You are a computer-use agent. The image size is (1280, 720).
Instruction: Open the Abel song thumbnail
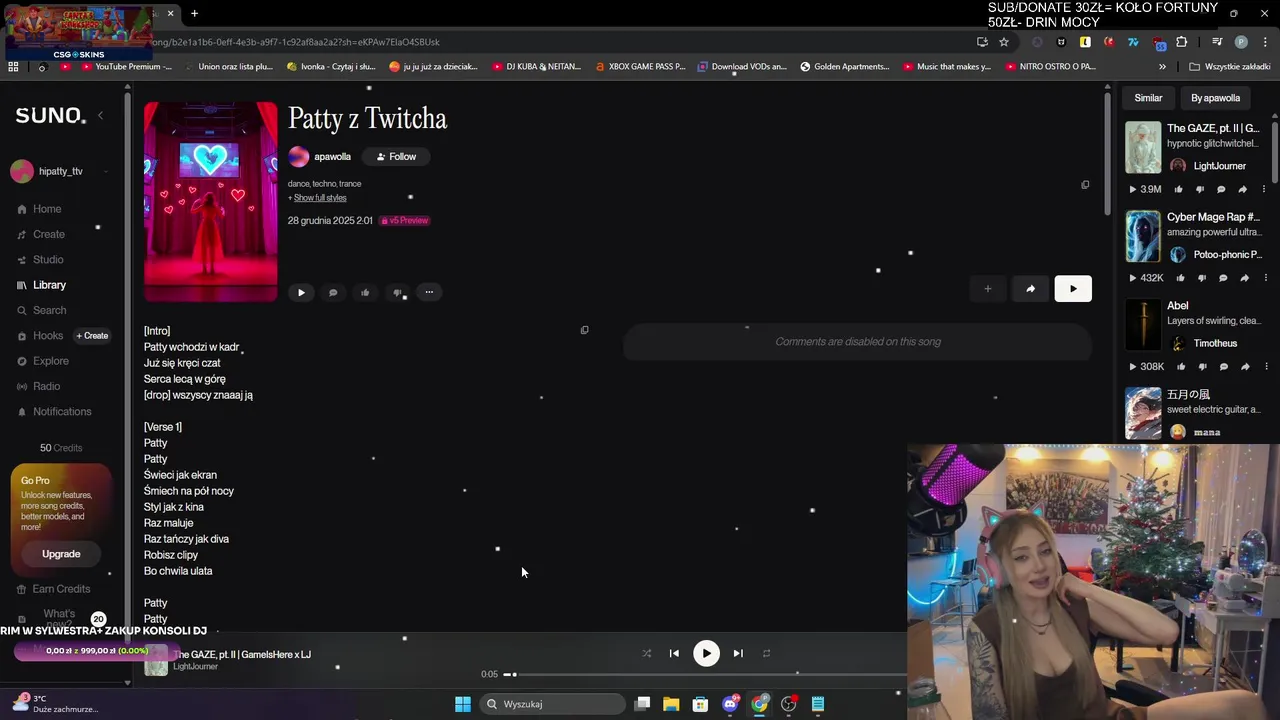(1143, 325)
